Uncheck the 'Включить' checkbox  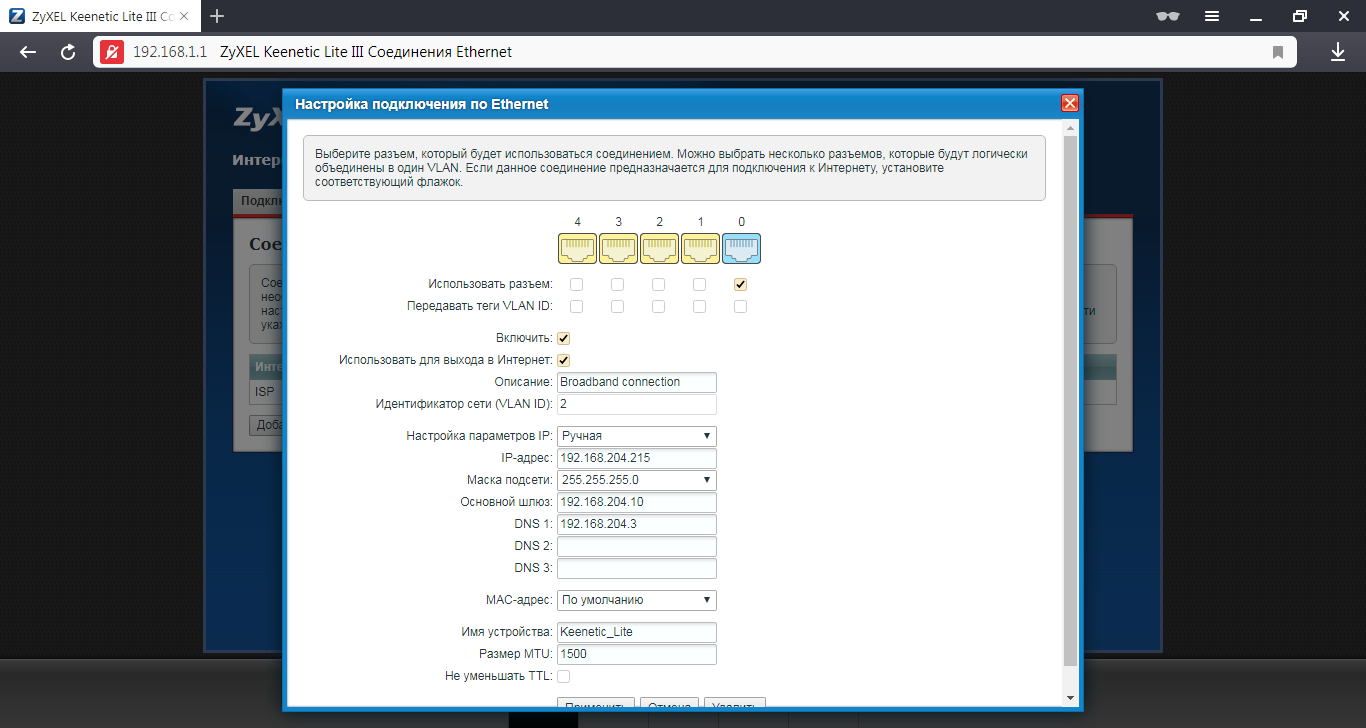[x=564, y=339]
